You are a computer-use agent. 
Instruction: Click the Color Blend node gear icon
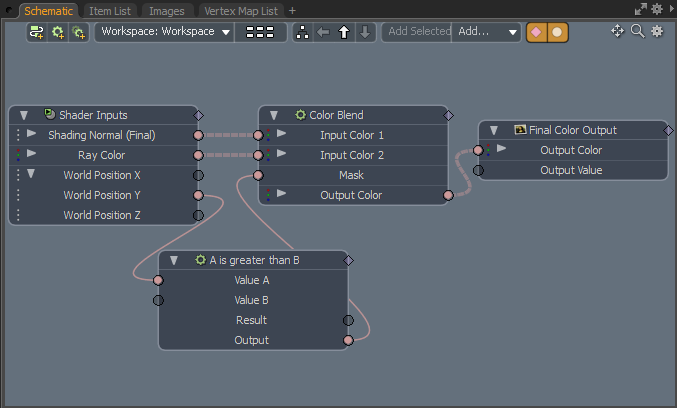pos(300,115)
